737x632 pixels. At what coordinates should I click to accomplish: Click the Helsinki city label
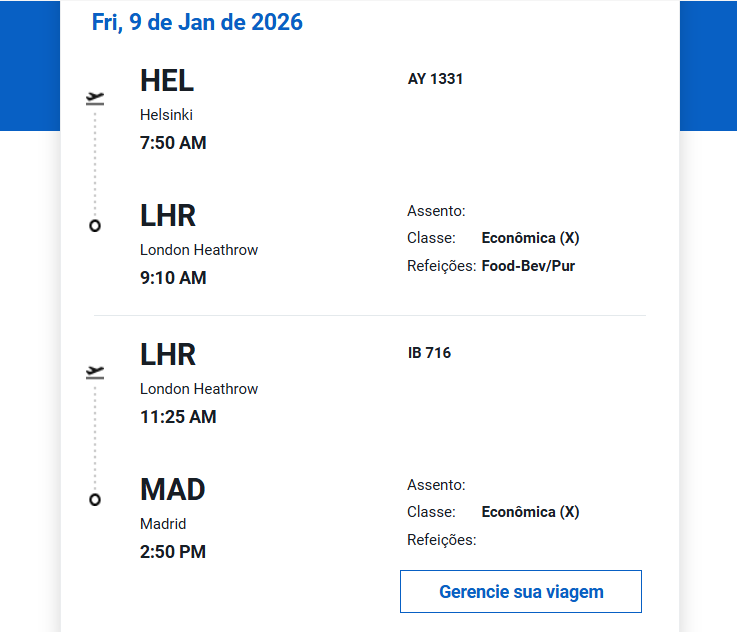point(166,115)
